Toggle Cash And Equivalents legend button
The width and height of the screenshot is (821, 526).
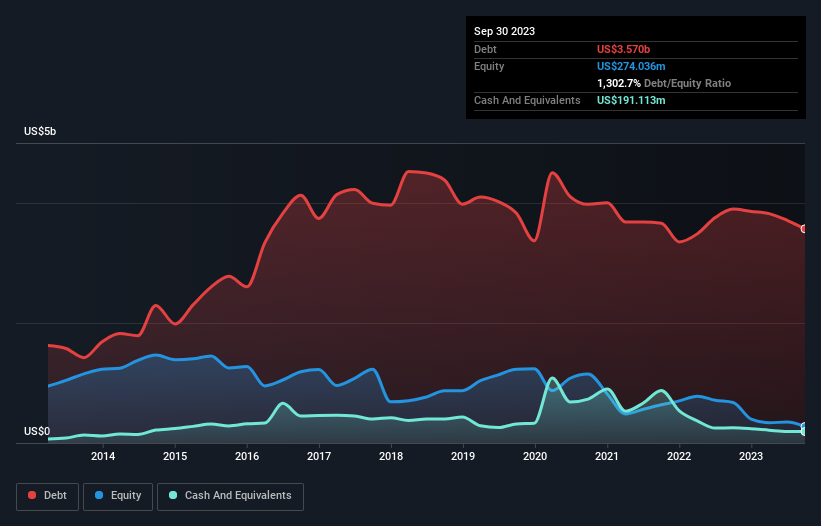click(x=230, y=496)
